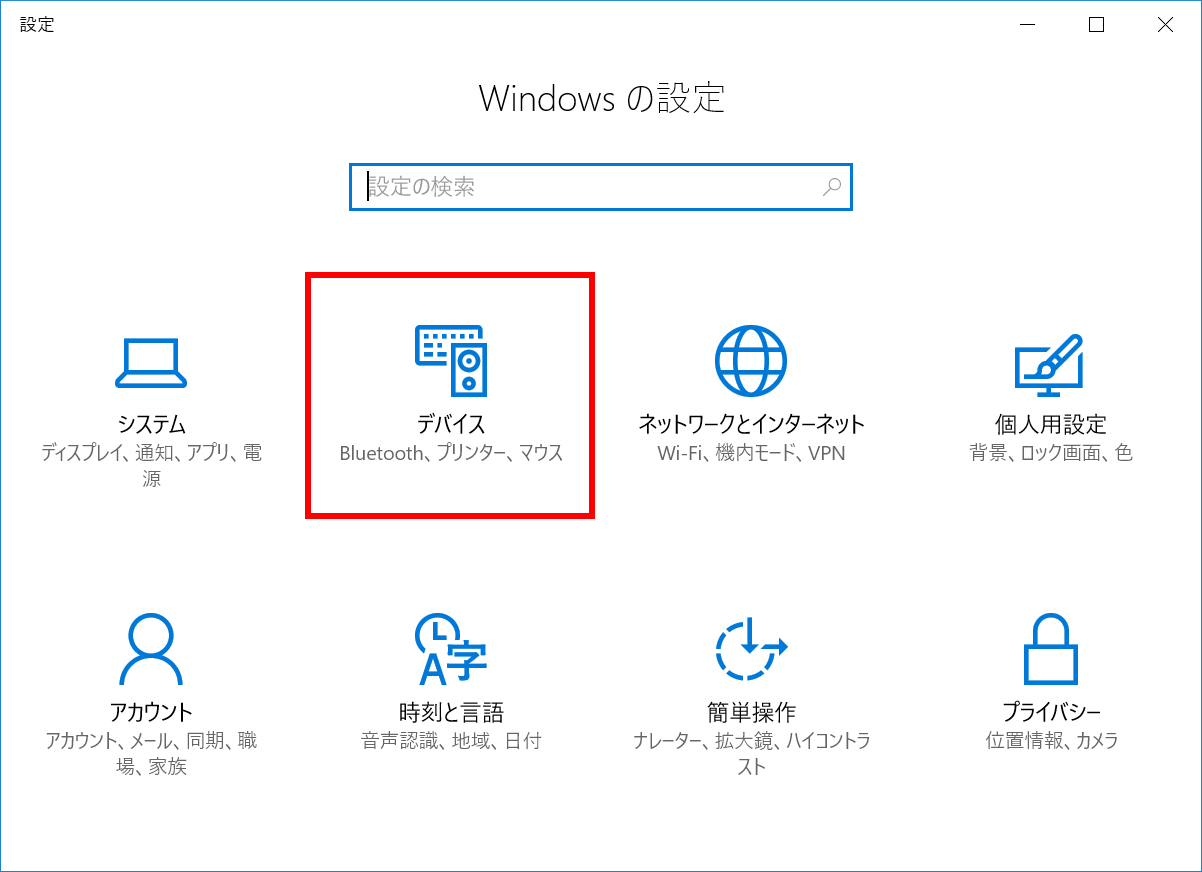Click the 個人用設定 label

pyautogui.click(x=1051, y=424)
